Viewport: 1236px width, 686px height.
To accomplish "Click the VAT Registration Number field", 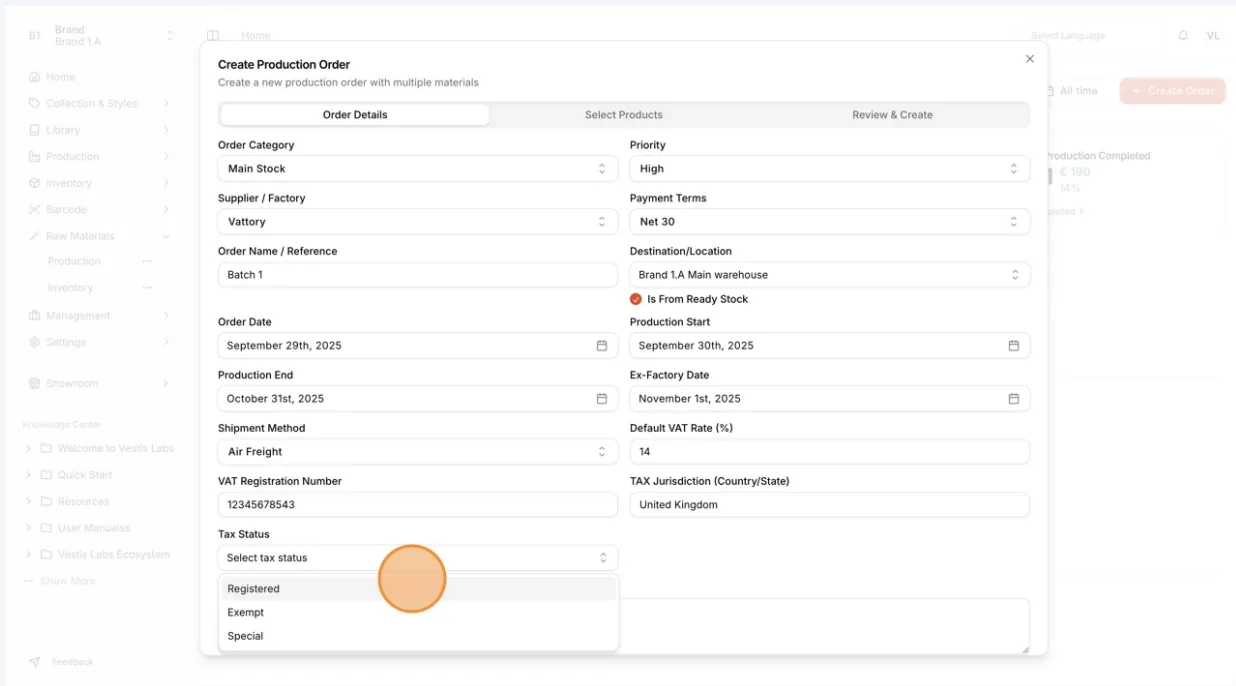I will (418, 505).
